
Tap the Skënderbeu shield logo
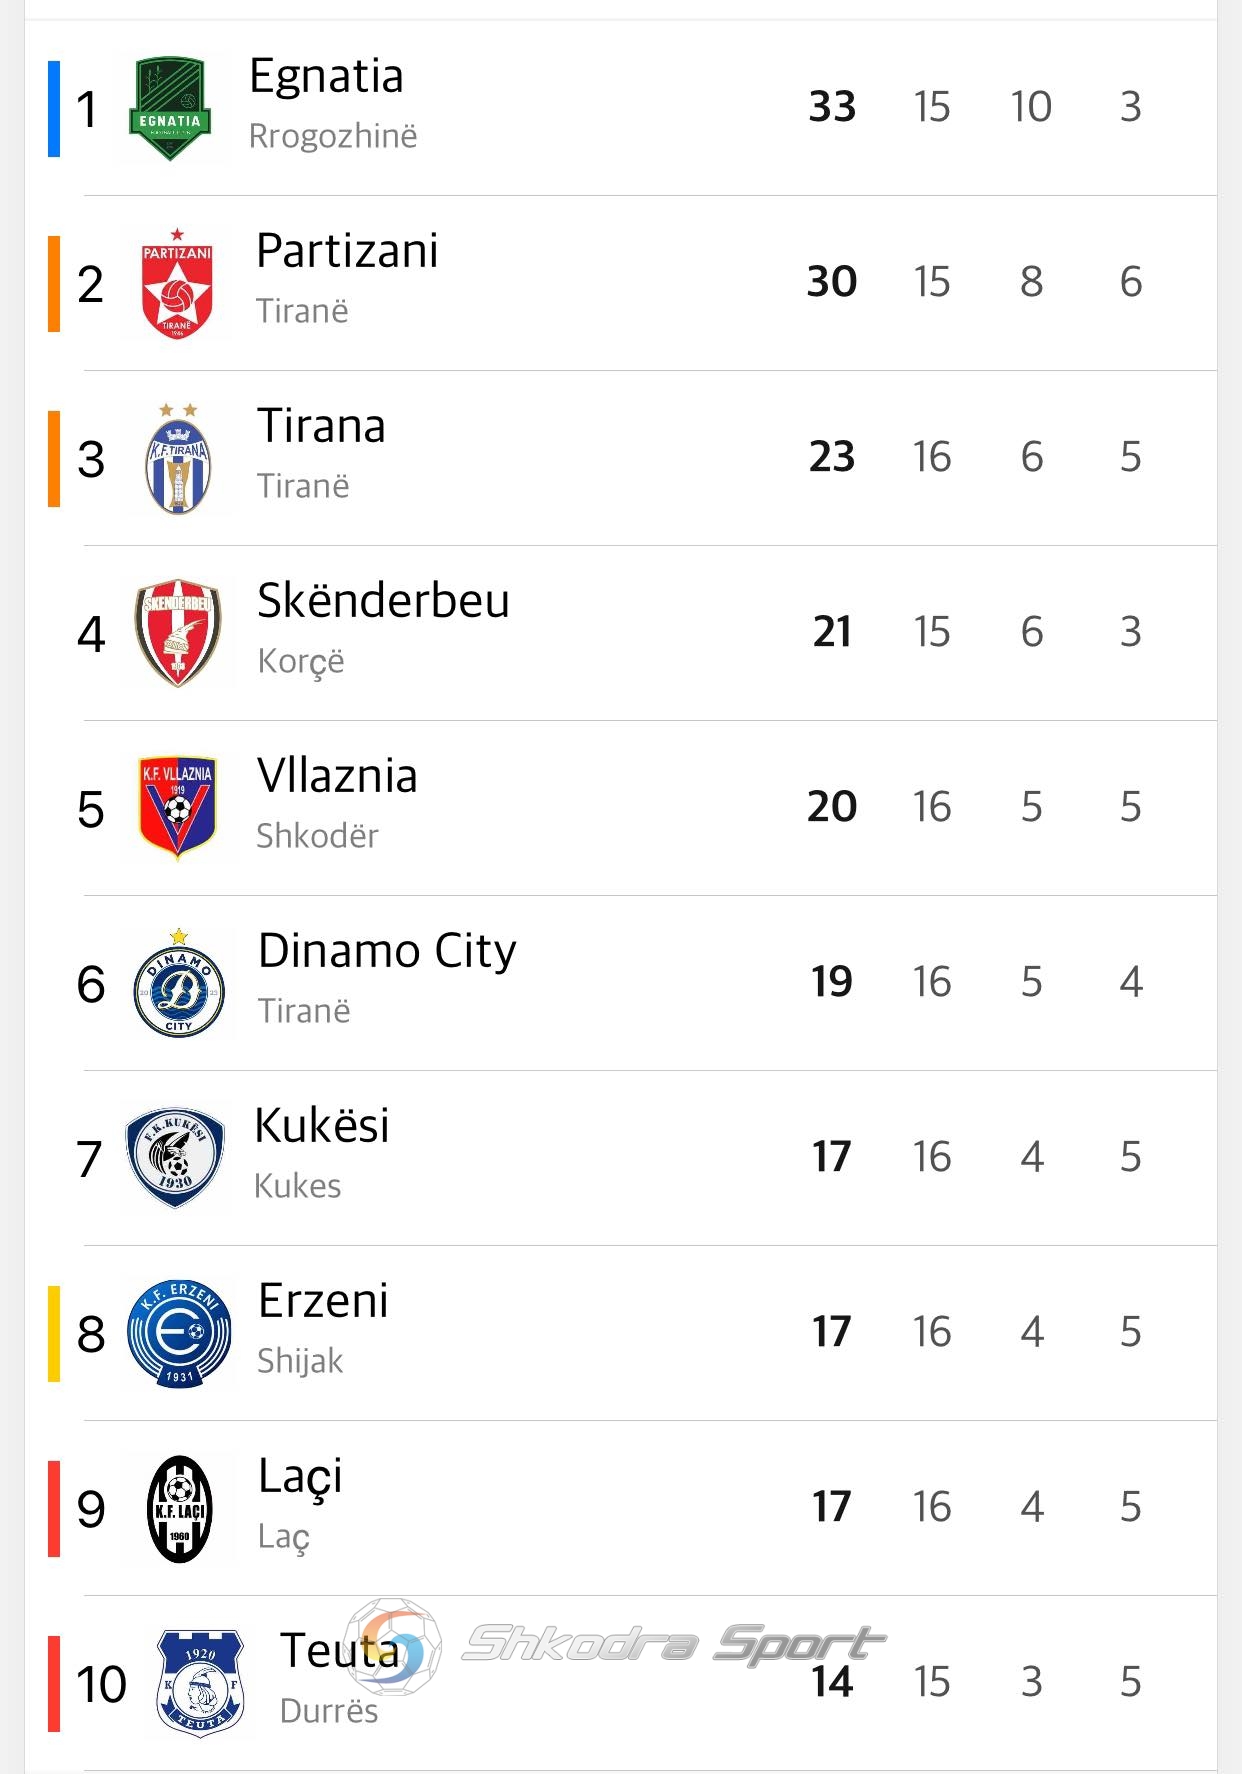tap(178, 633)
